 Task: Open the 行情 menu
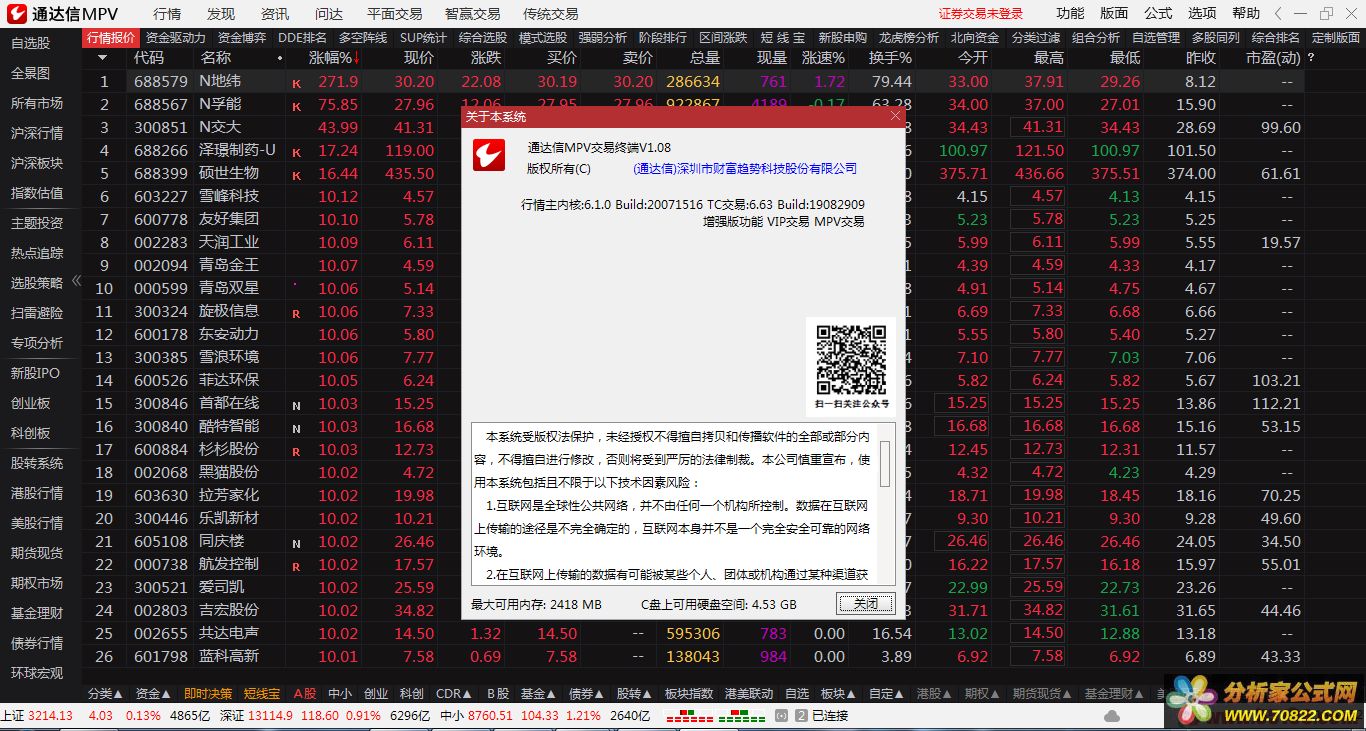168,14
